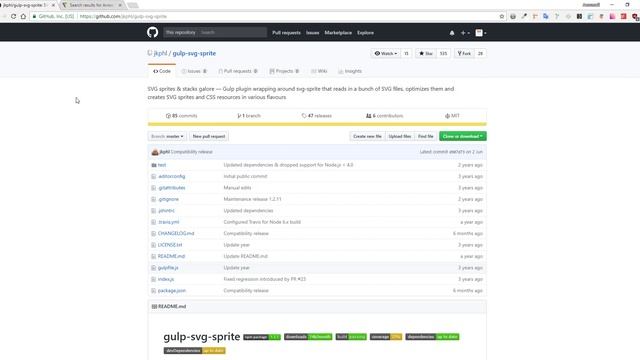
Task: Open the gulpfile.js file
Action: (x=168, y=268)
